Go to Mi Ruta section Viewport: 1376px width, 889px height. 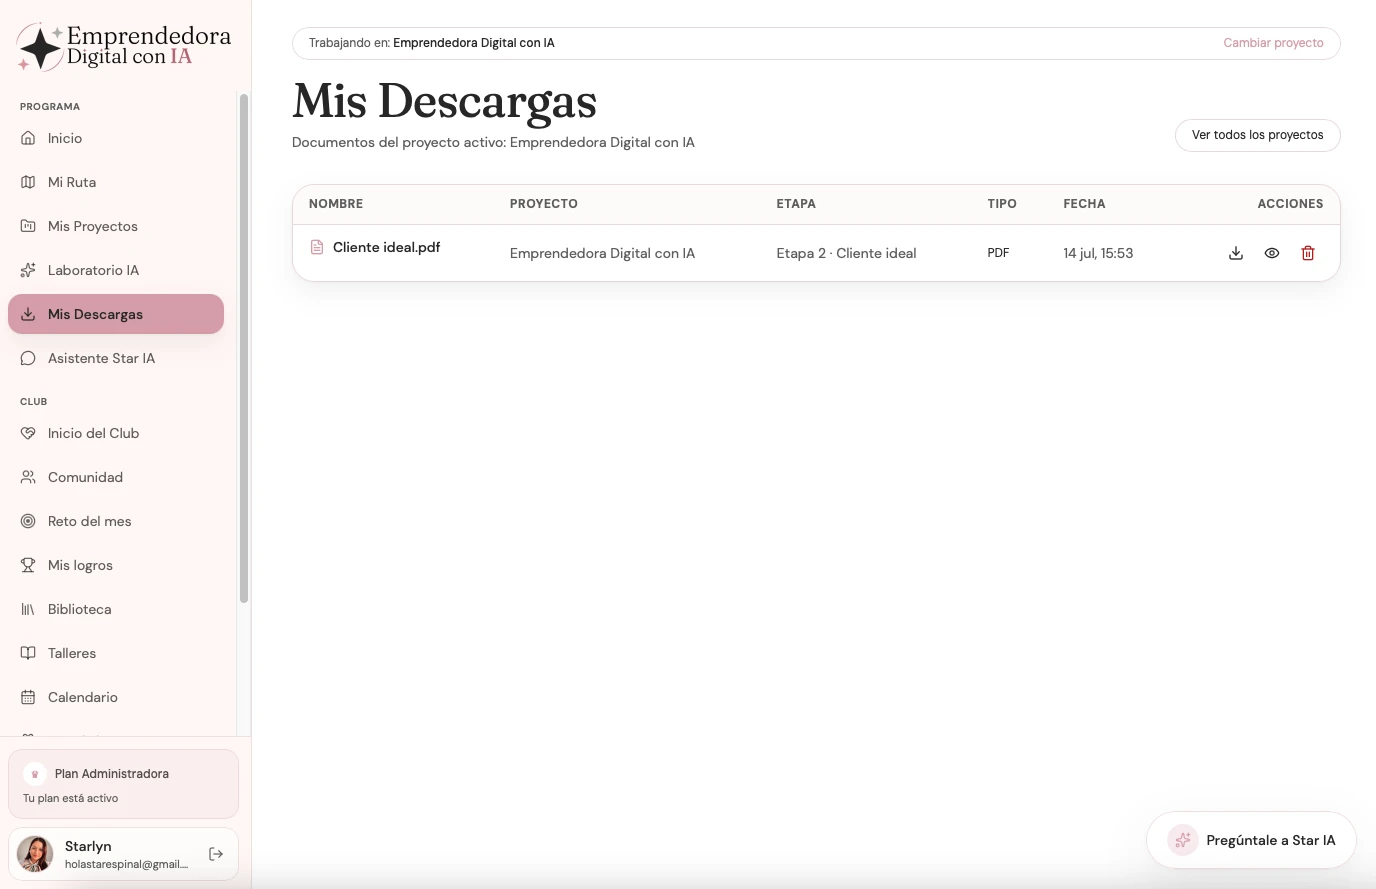coord(116,182)
